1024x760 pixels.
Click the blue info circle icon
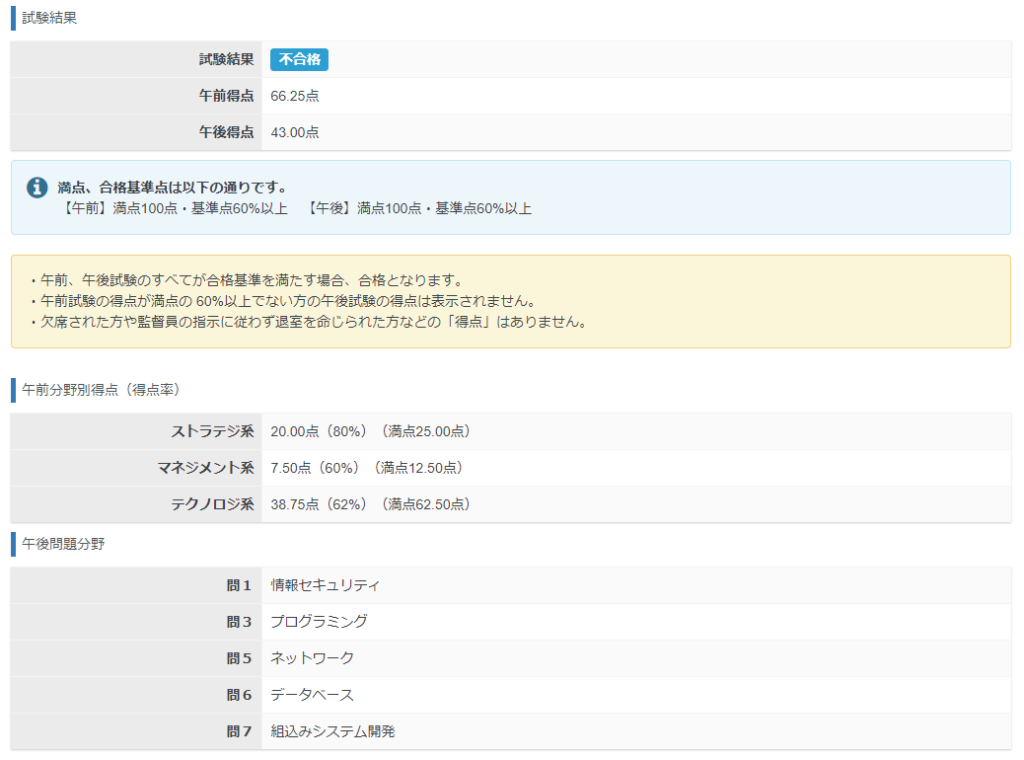(37, 188)
